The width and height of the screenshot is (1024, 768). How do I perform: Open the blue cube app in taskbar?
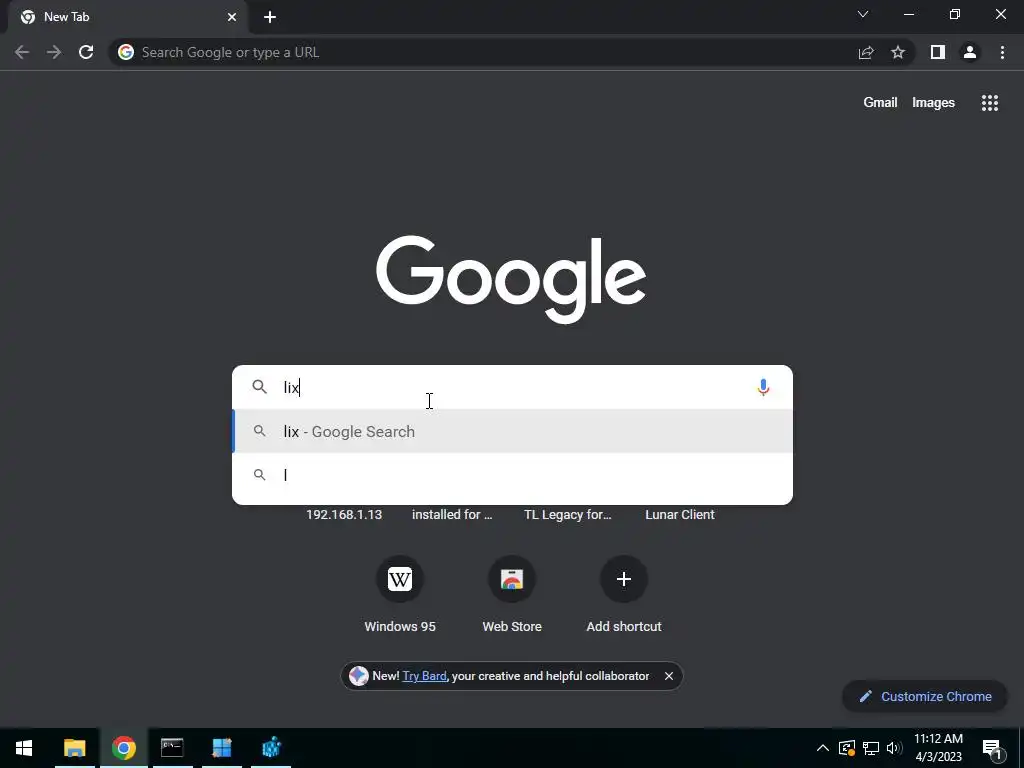pyautogui.click(x=271, y=748)
